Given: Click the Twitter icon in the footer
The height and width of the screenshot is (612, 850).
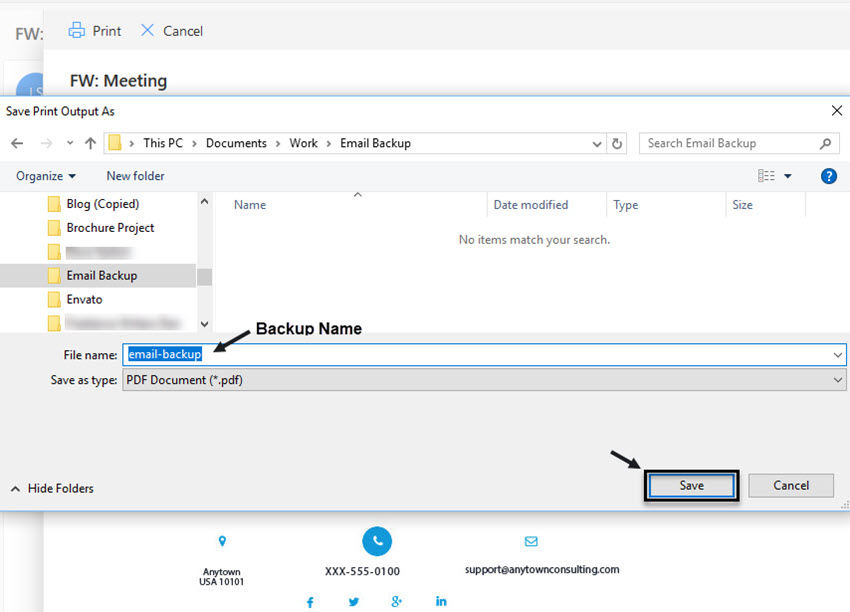Looking at the screenshot, I should 354,602.
